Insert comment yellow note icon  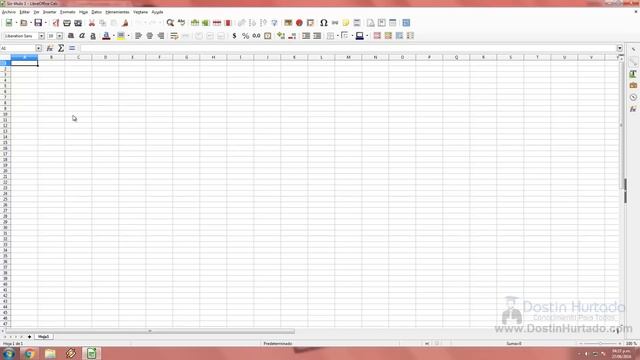[x=346, y=23]
